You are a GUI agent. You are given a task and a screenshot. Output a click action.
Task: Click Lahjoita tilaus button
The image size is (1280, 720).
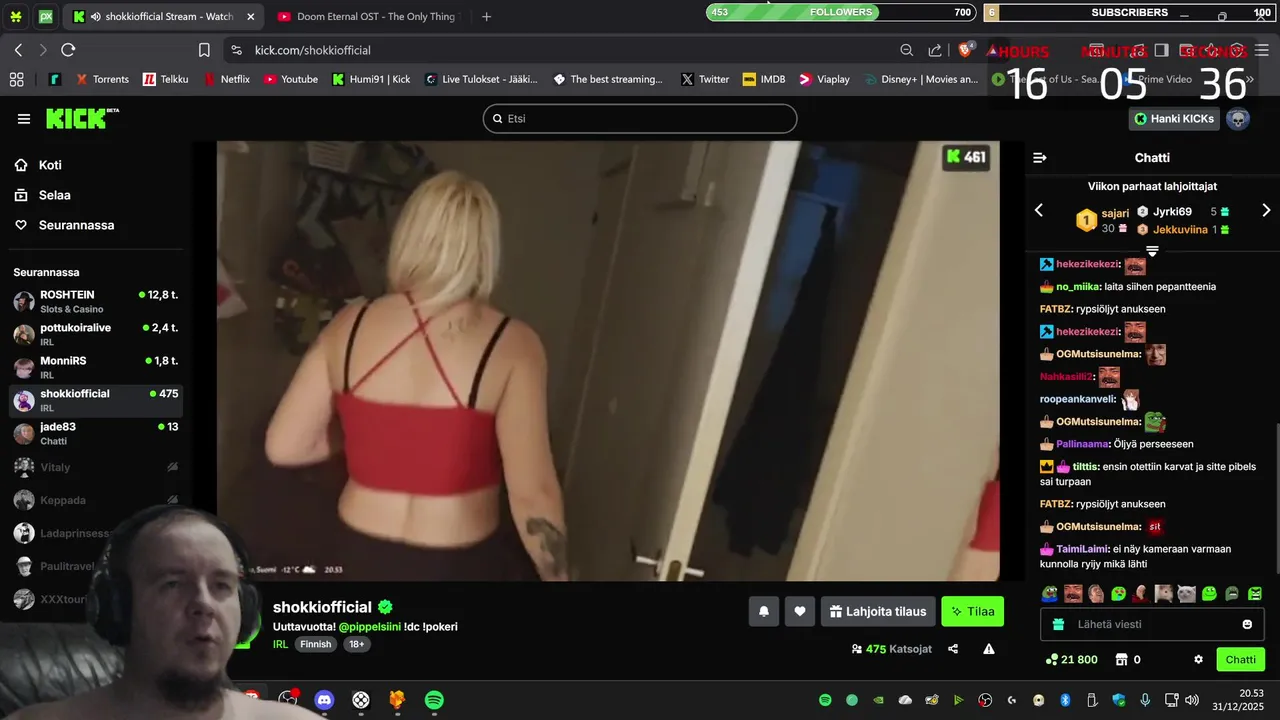tap(878, 611)
